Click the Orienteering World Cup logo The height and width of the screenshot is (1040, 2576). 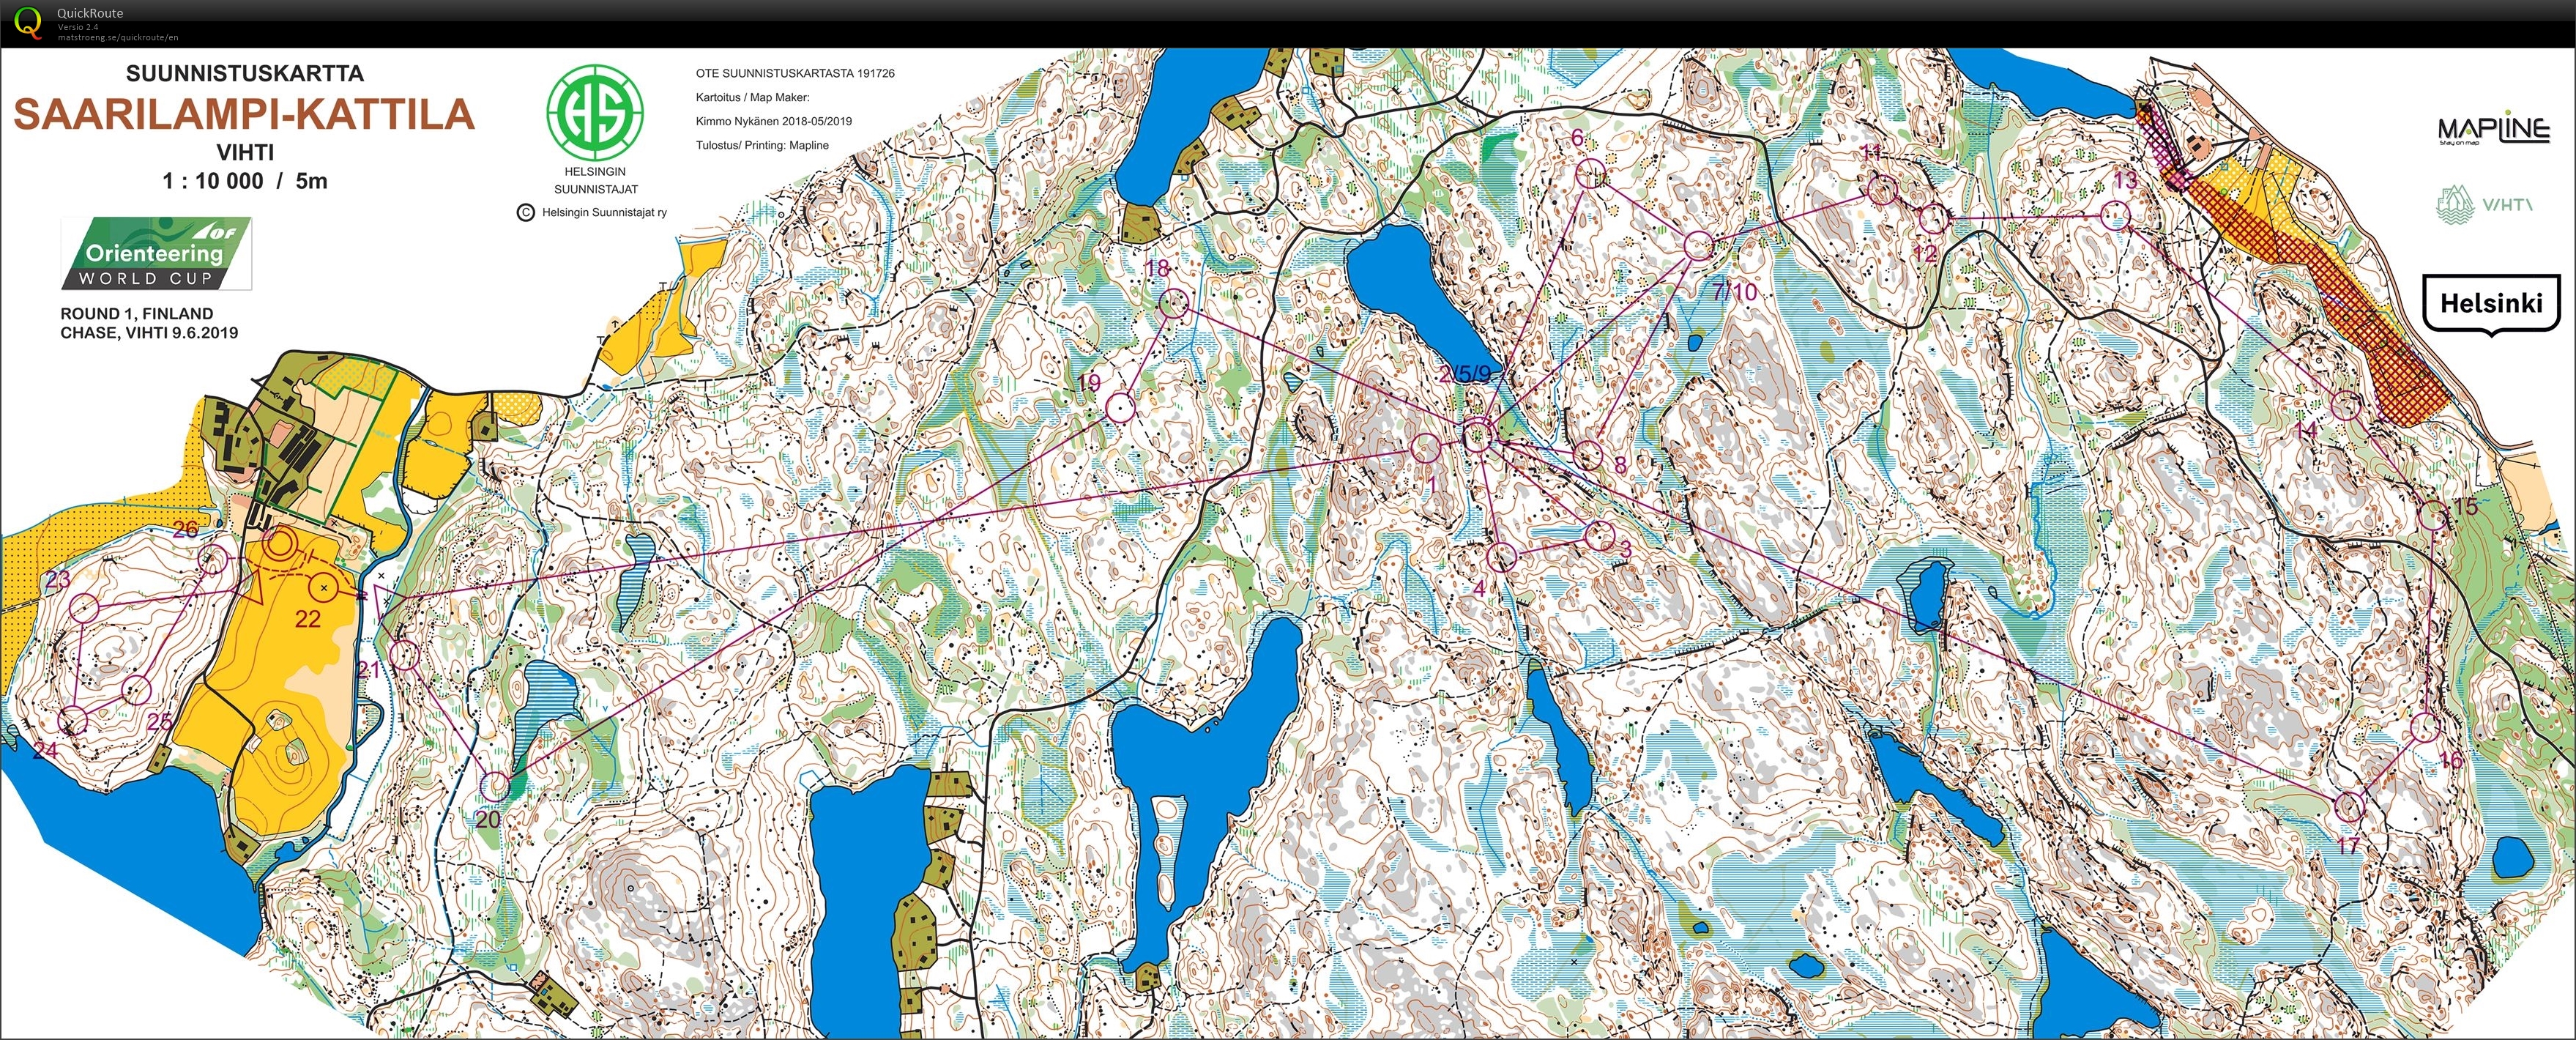pos(156,254)
